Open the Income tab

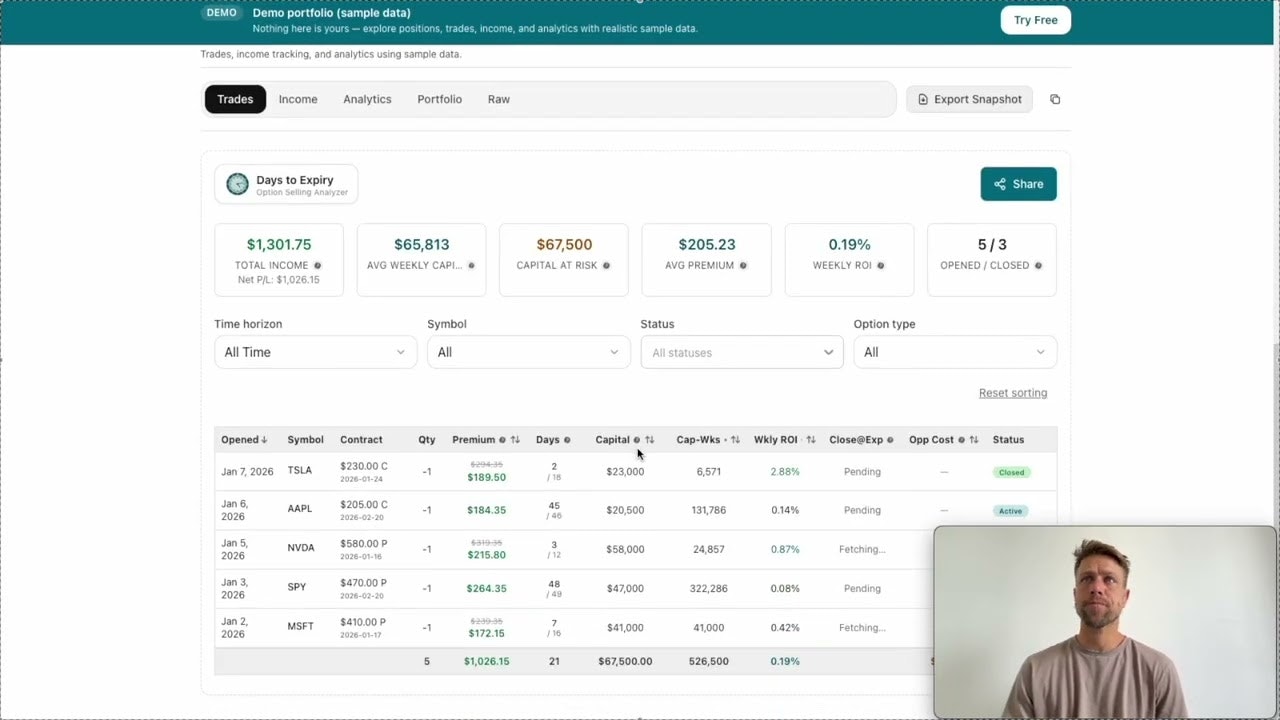[x=298, y=99]
